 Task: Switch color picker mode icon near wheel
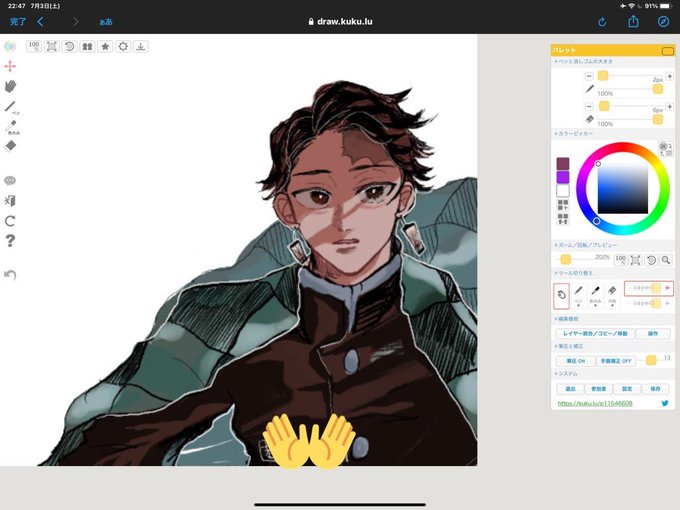coord(665,149)
